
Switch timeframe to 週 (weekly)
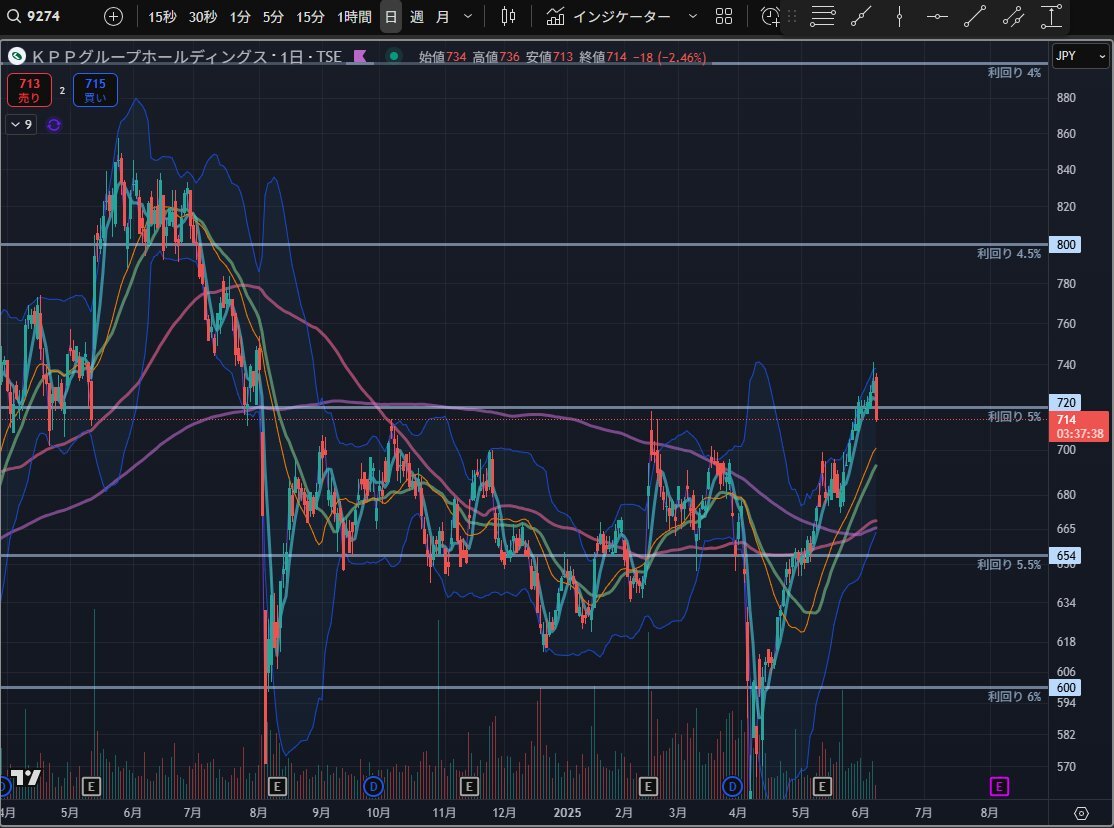coord(417,16)
